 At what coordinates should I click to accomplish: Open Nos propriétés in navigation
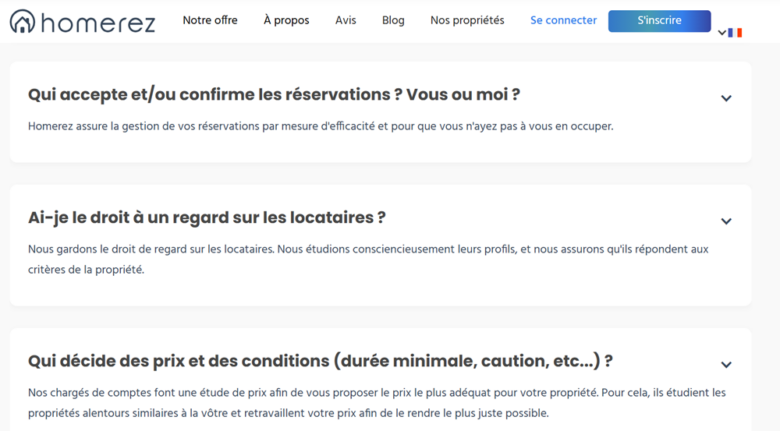click(467, 20)
